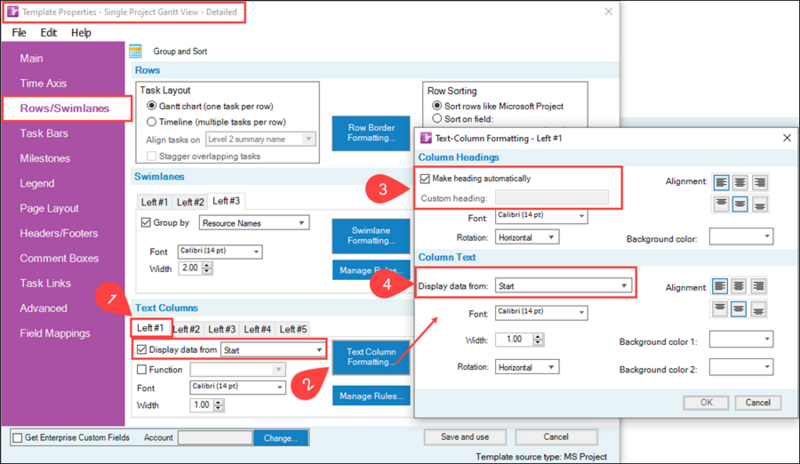Toggle the swimlane Group by checkbox
This screenshot has width=800, height=464.
click(x=146, y=223)
